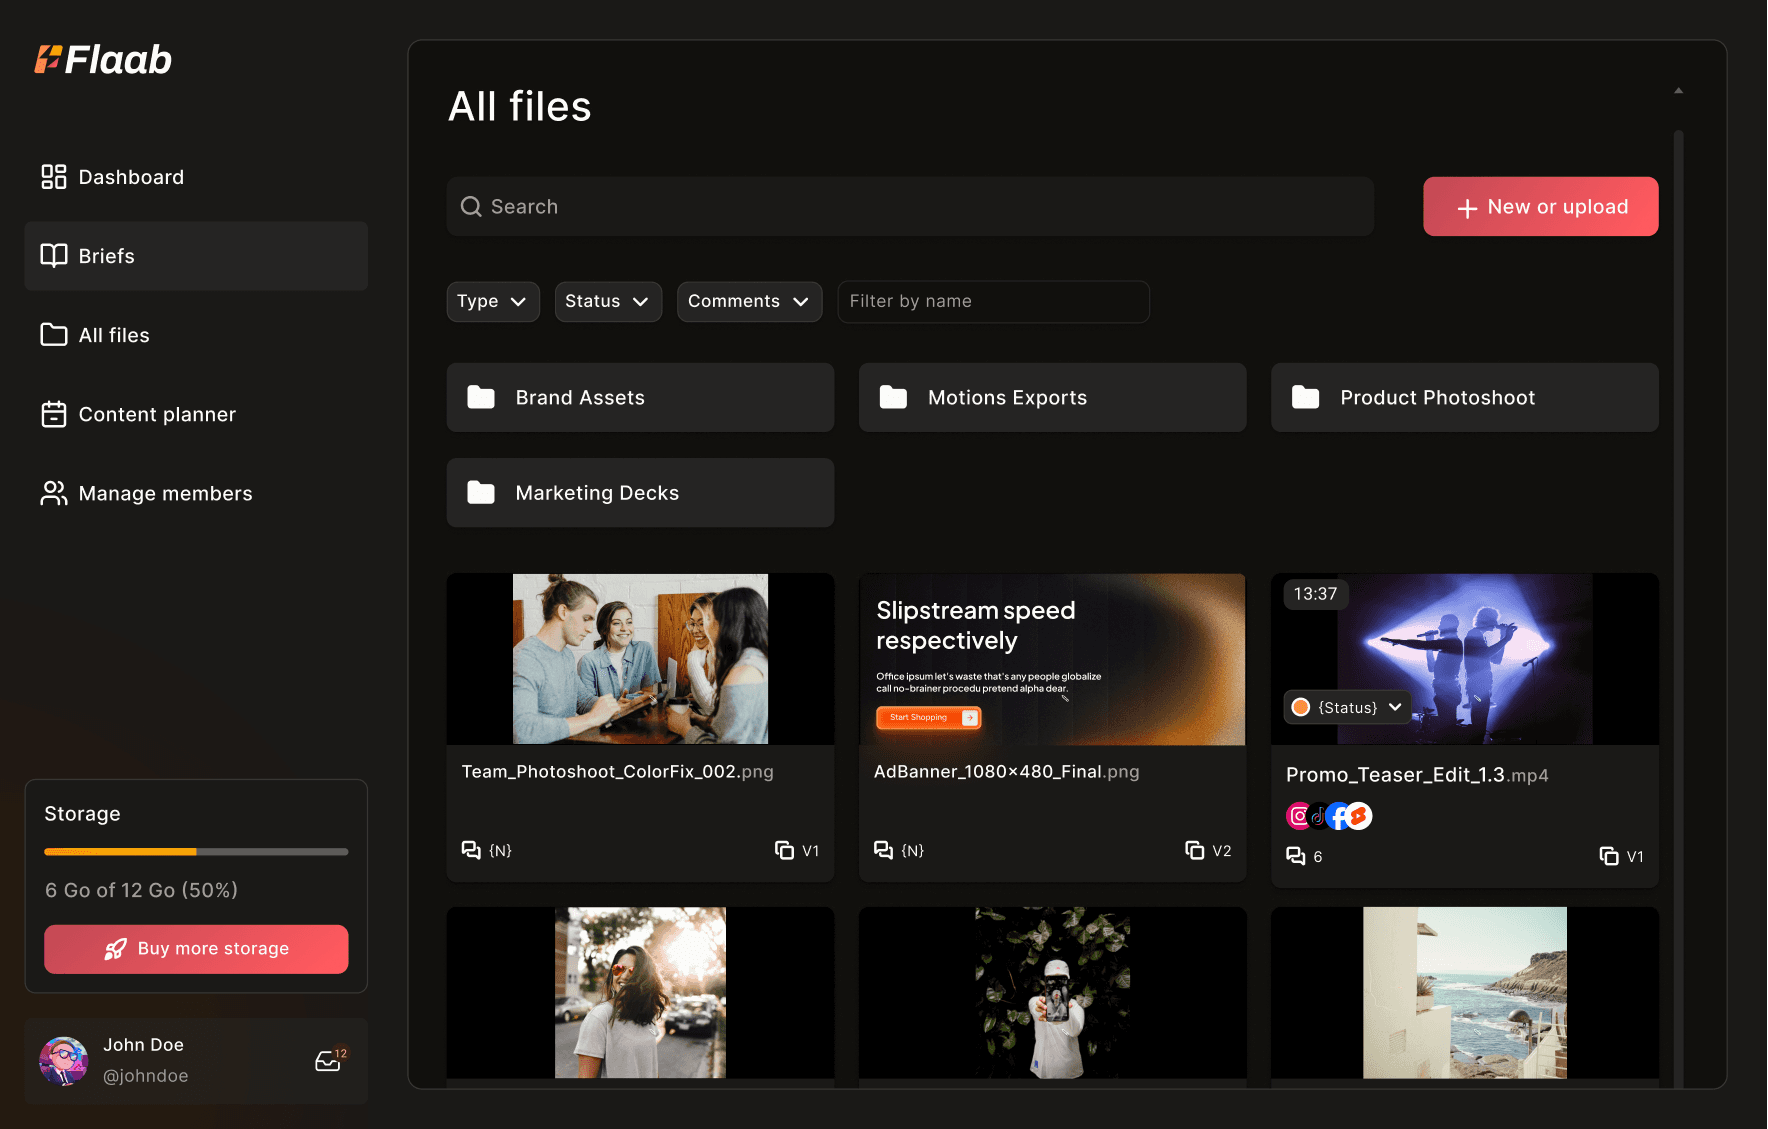Click comments icon on AdBanner file

click(x=883, y=850)
